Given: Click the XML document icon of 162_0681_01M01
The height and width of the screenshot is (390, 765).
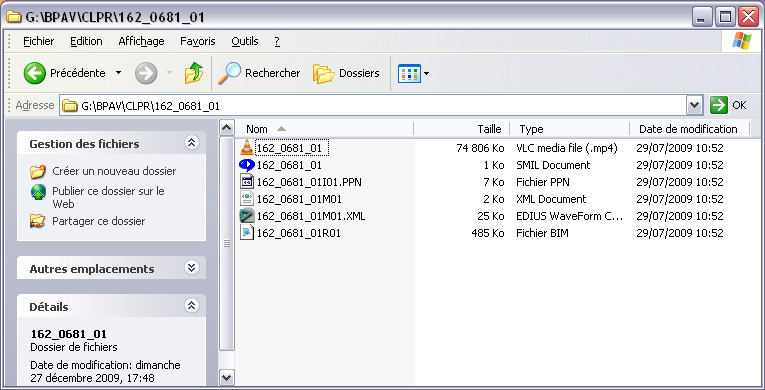Looking at the screenshot, I should (247, 199).
